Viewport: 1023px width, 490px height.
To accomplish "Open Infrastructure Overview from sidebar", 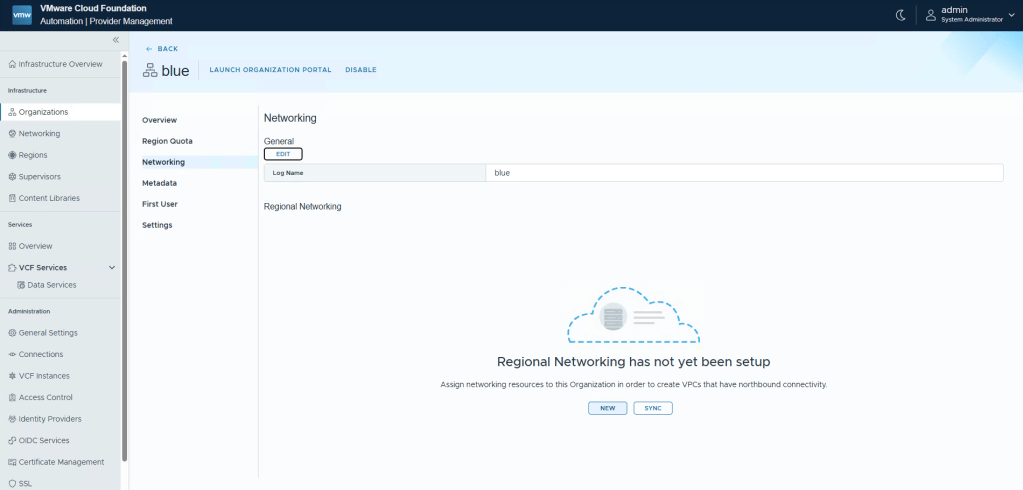I will point(60,64).
